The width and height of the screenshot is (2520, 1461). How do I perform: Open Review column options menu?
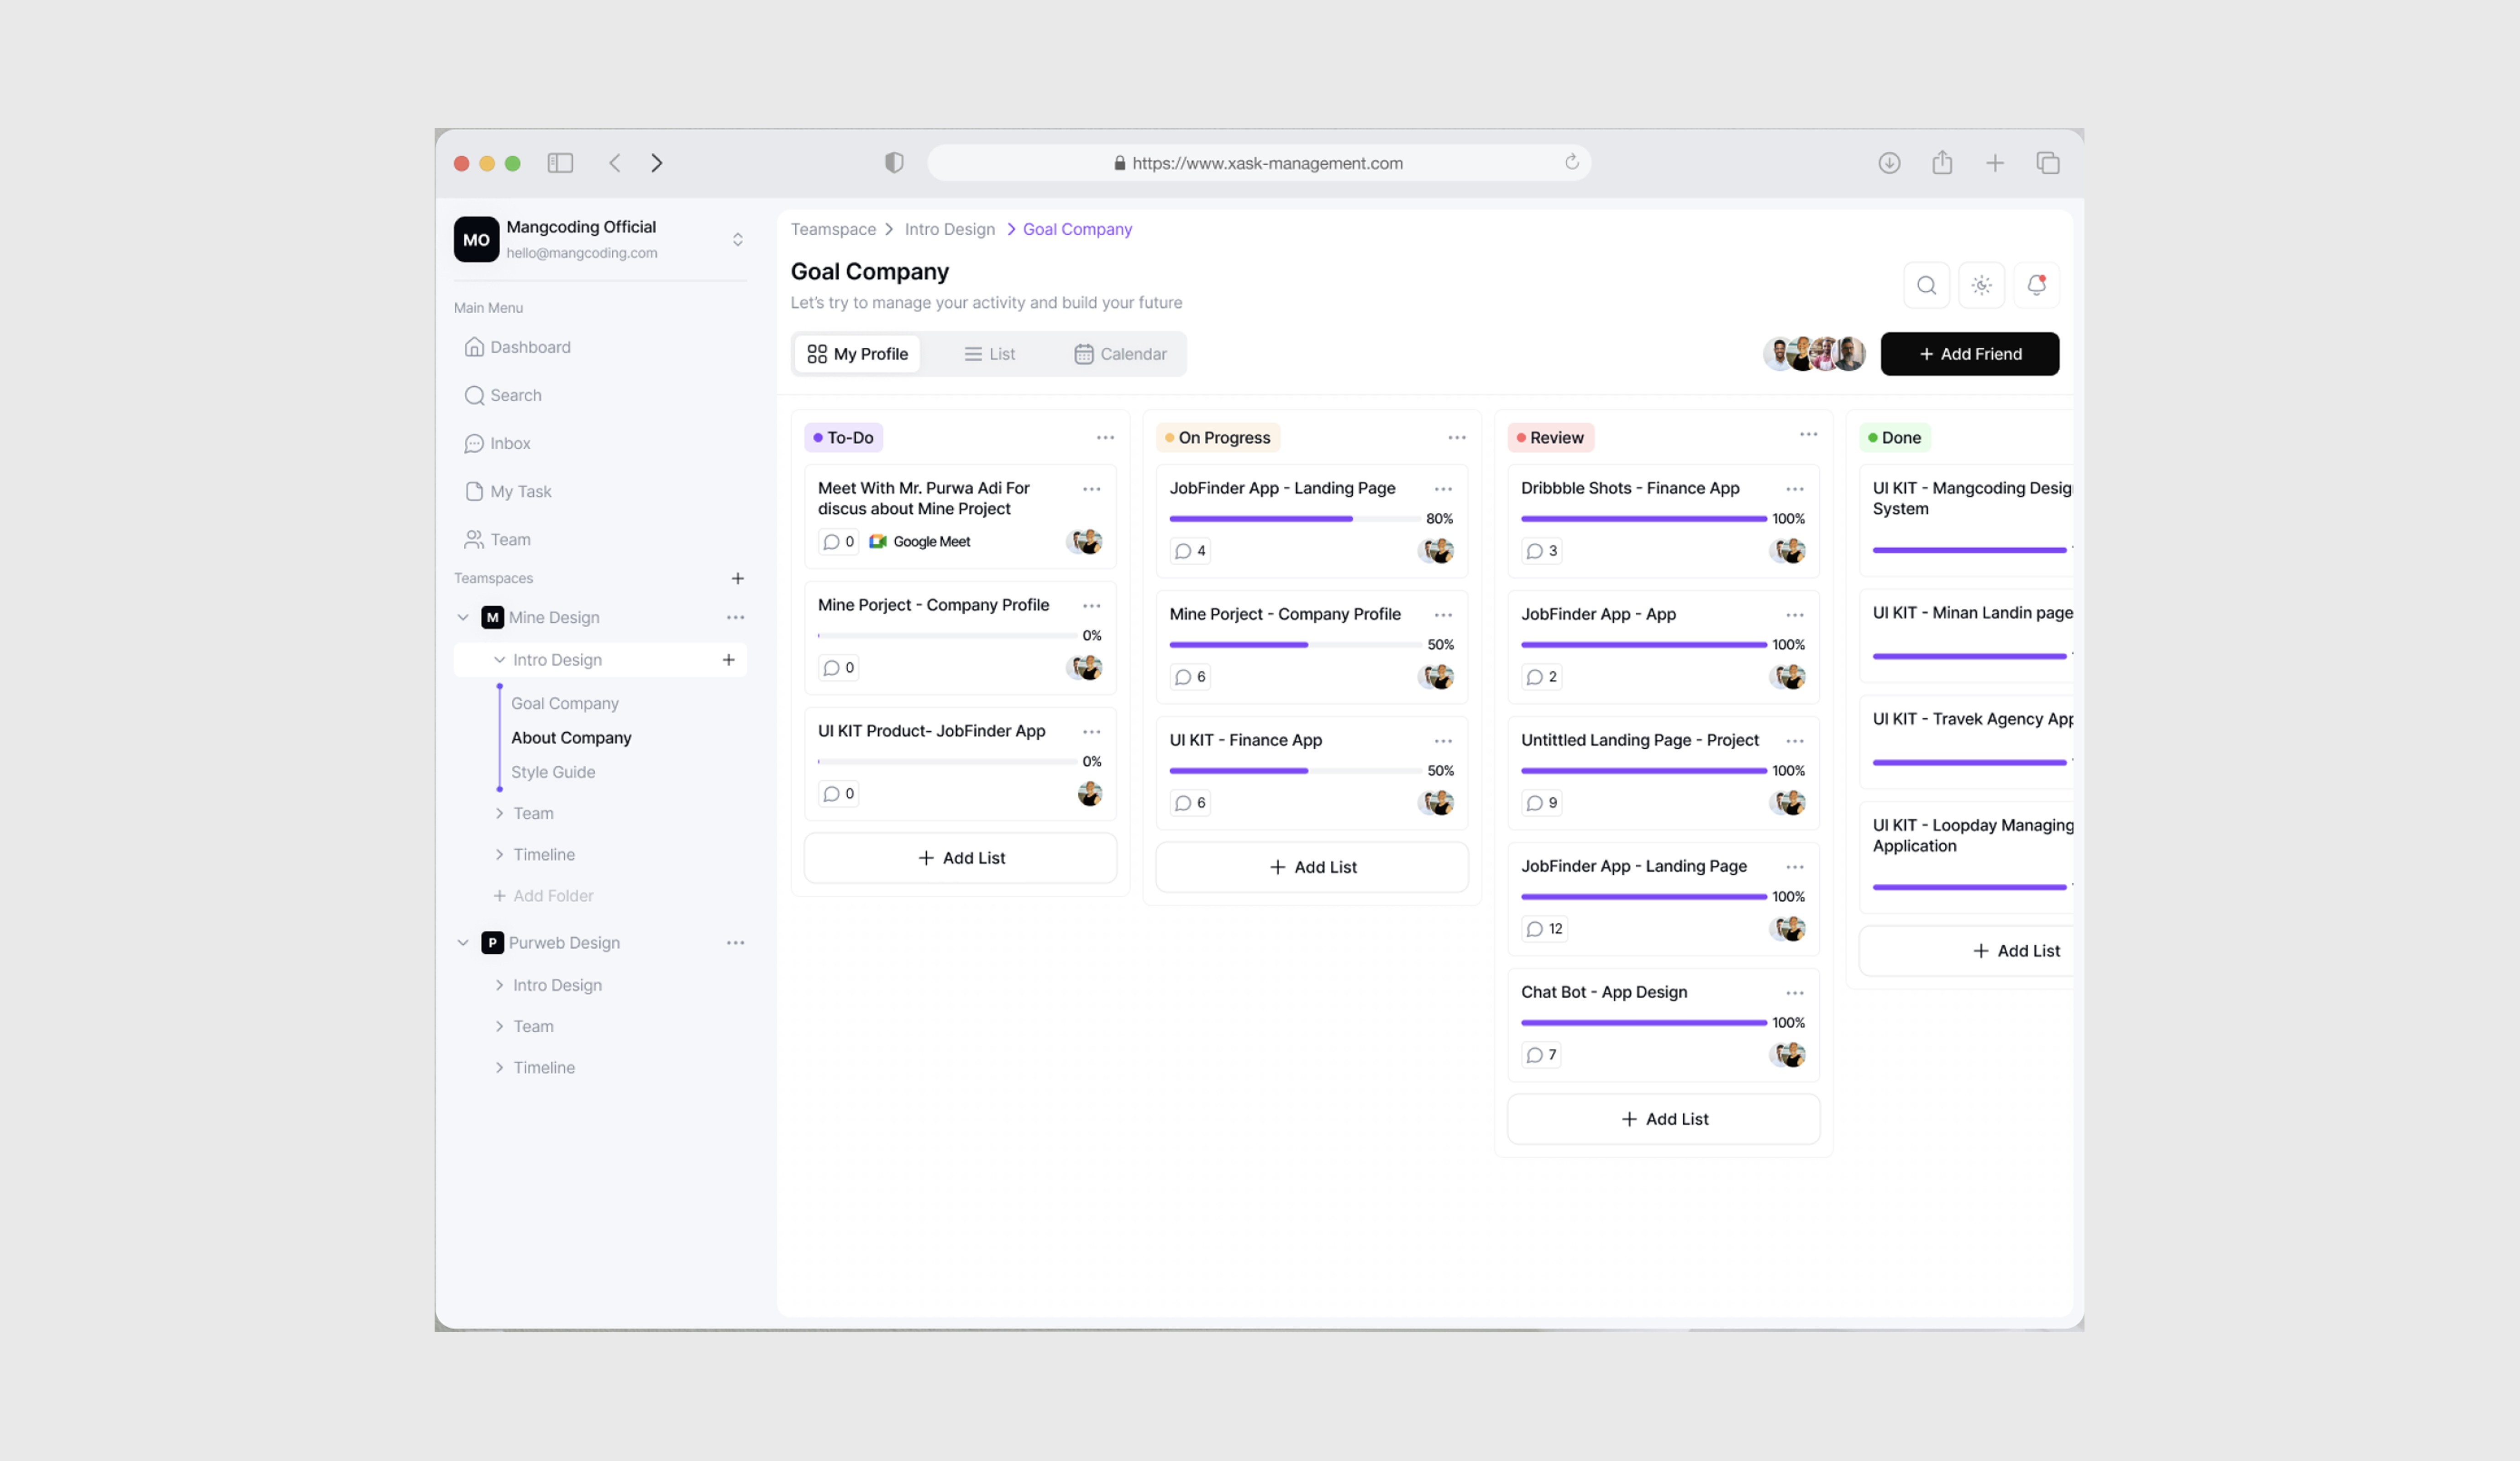(x=1809, y=435)
